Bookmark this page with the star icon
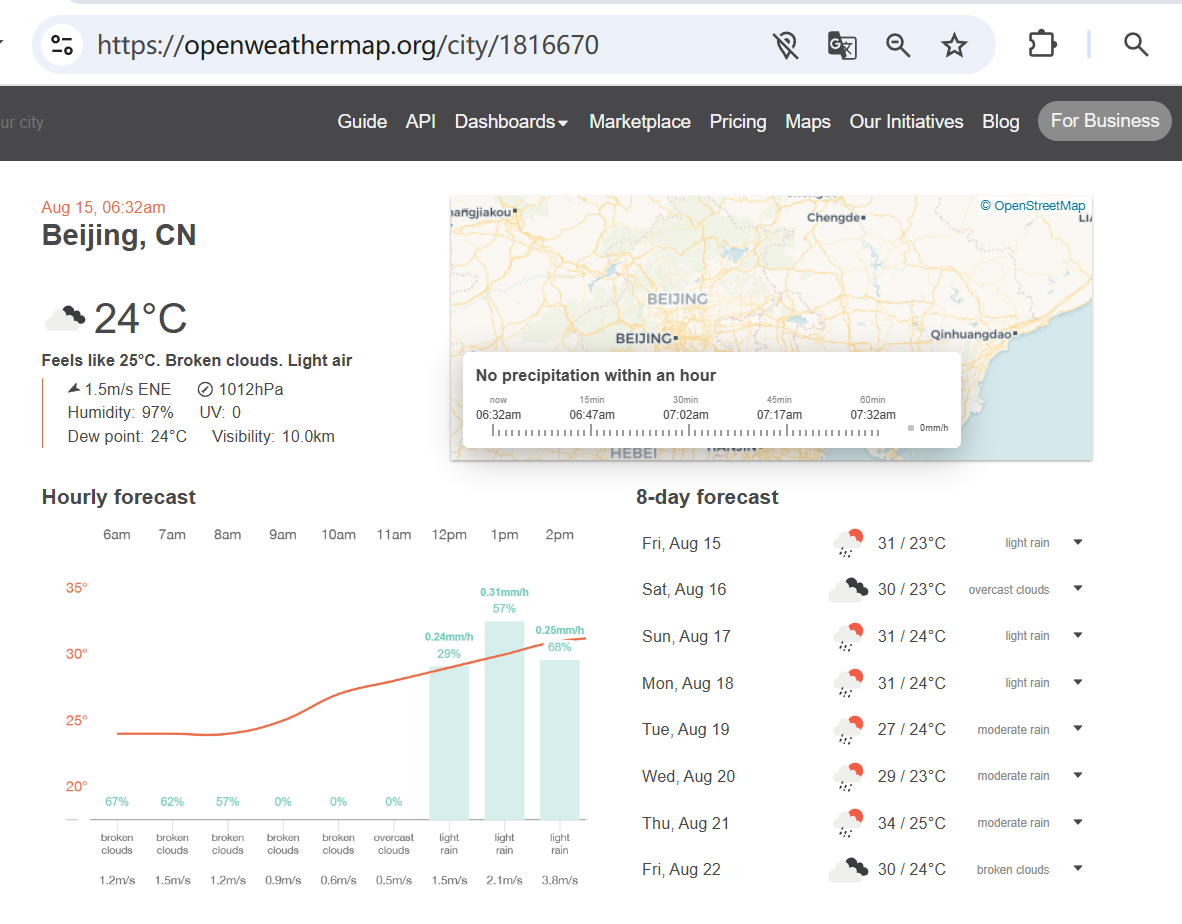Image resolution: width=1182 pixels, height=924 pixels. point(954,45)
